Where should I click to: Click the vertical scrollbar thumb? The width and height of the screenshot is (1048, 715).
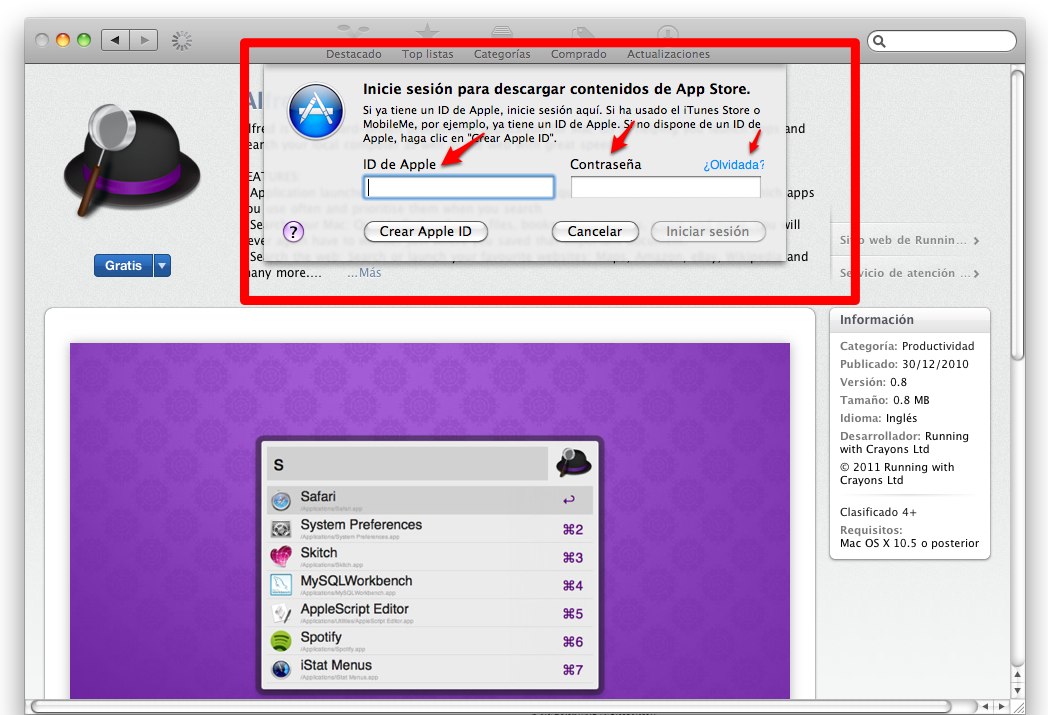[x=1017, y=215]
